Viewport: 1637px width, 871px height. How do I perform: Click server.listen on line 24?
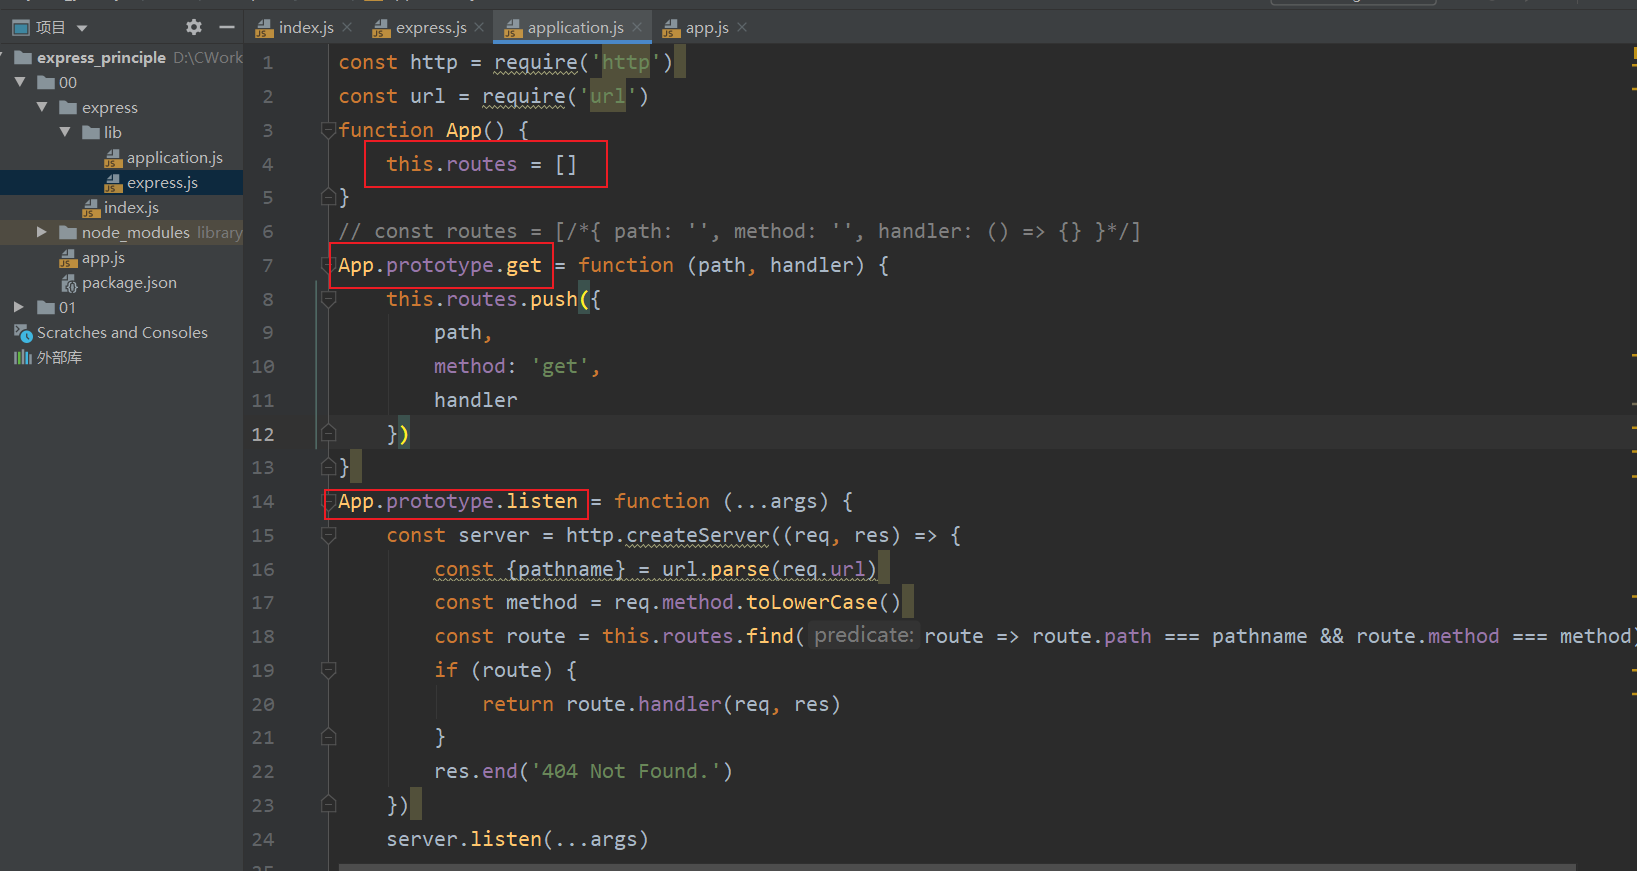click(464, 839)
